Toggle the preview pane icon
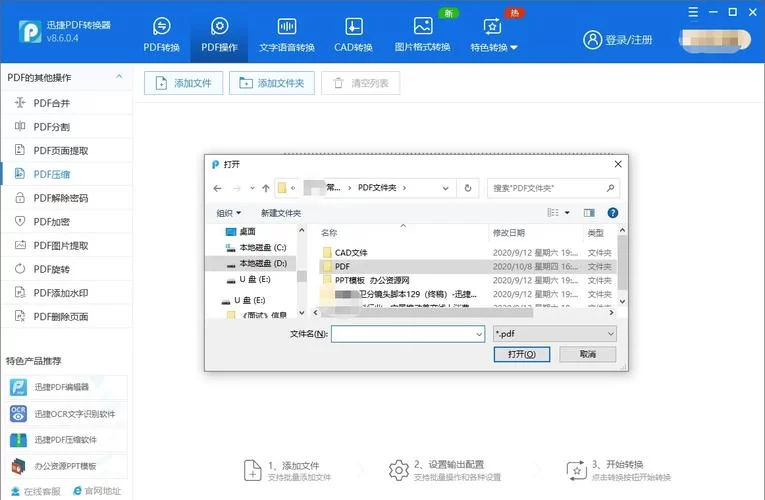Image resolution: width=765 pixels, height=500 pixels. (x=589, y=213)
